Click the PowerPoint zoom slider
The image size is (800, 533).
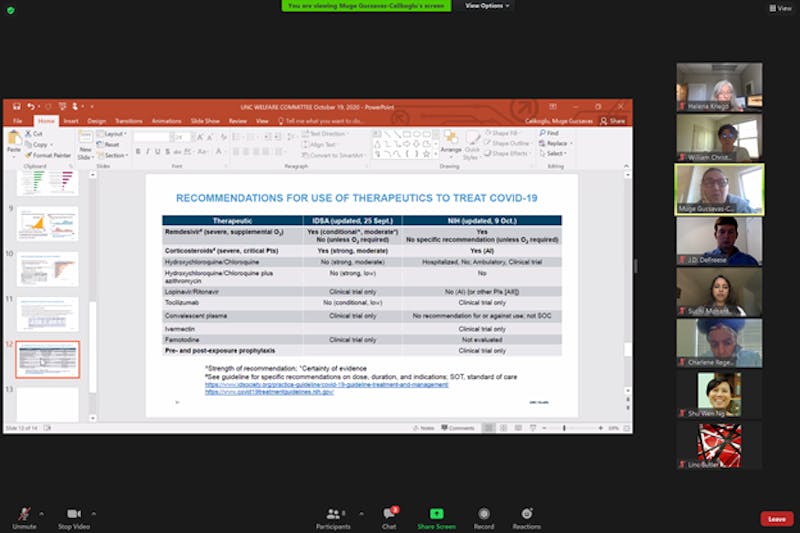564,428
